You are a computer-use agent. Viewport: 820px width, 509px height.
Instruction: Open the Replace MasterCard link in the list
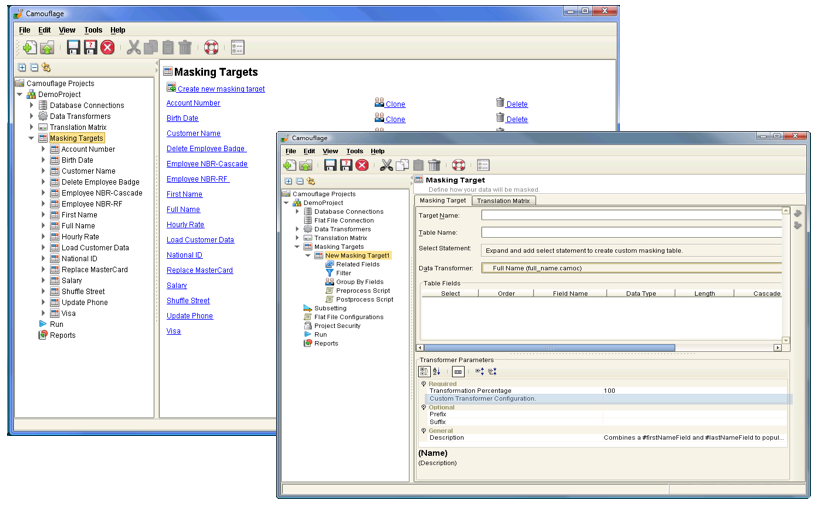click(200, 270)
